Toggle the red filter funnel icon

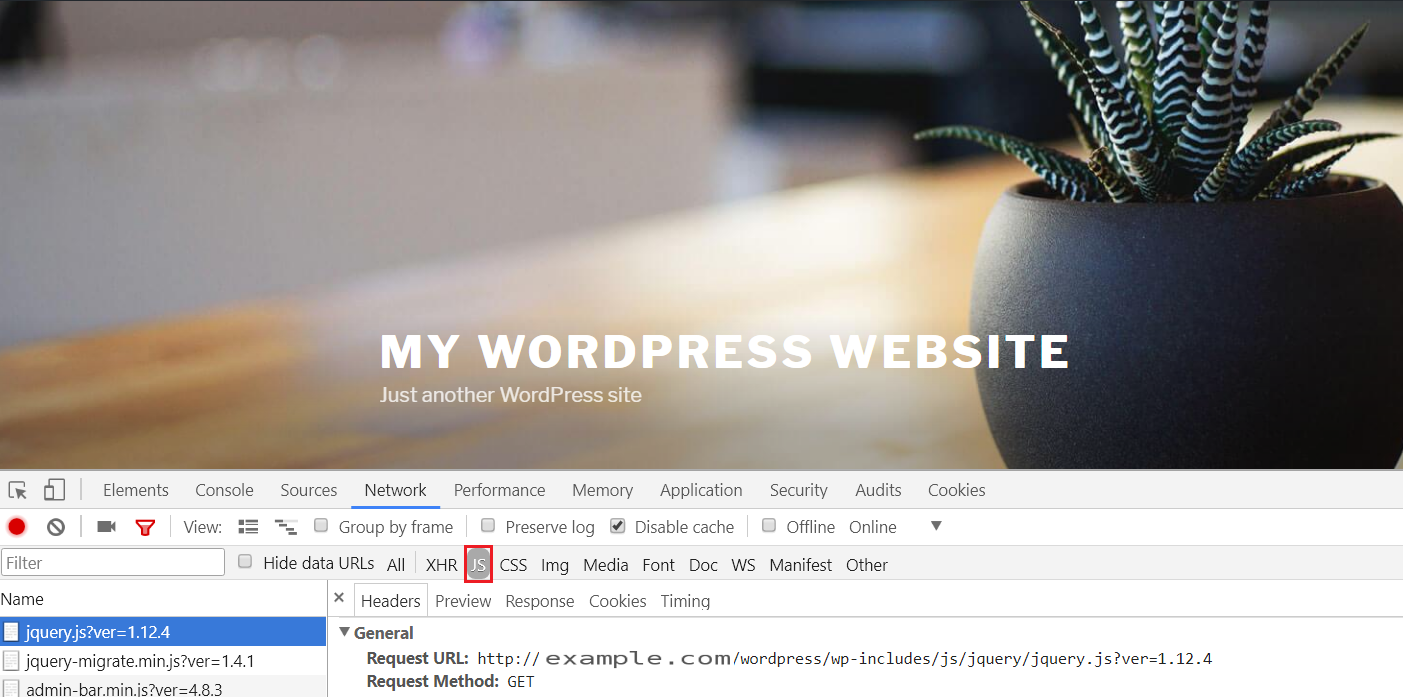tap(146, 527)
